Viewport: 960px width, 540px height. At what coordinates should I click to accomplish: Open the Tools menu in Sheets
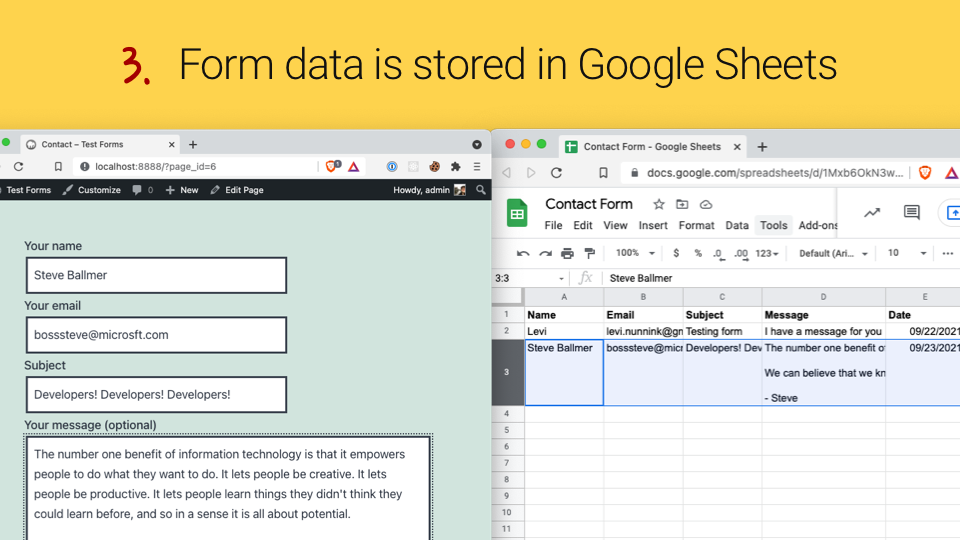773,226
